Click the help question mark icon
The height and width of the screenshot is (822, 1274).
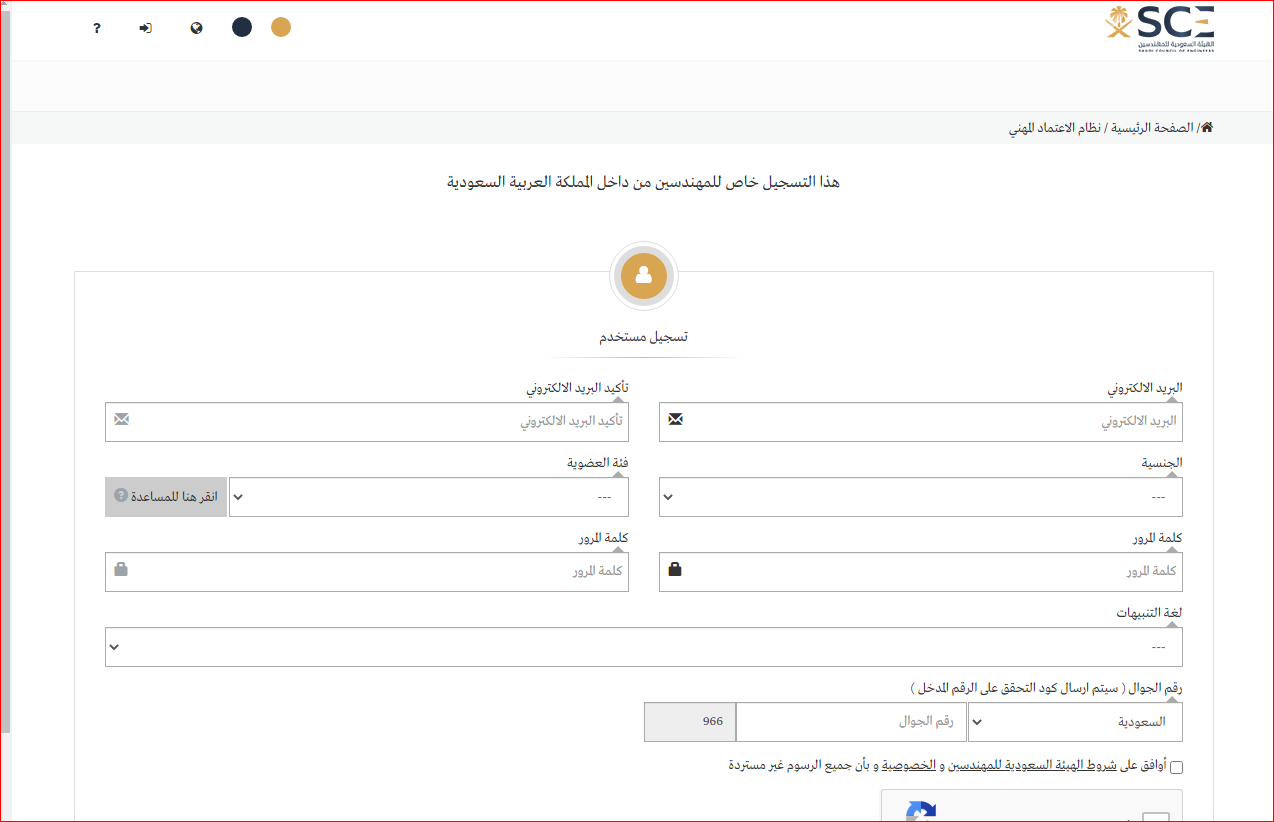tap(97, 28)
